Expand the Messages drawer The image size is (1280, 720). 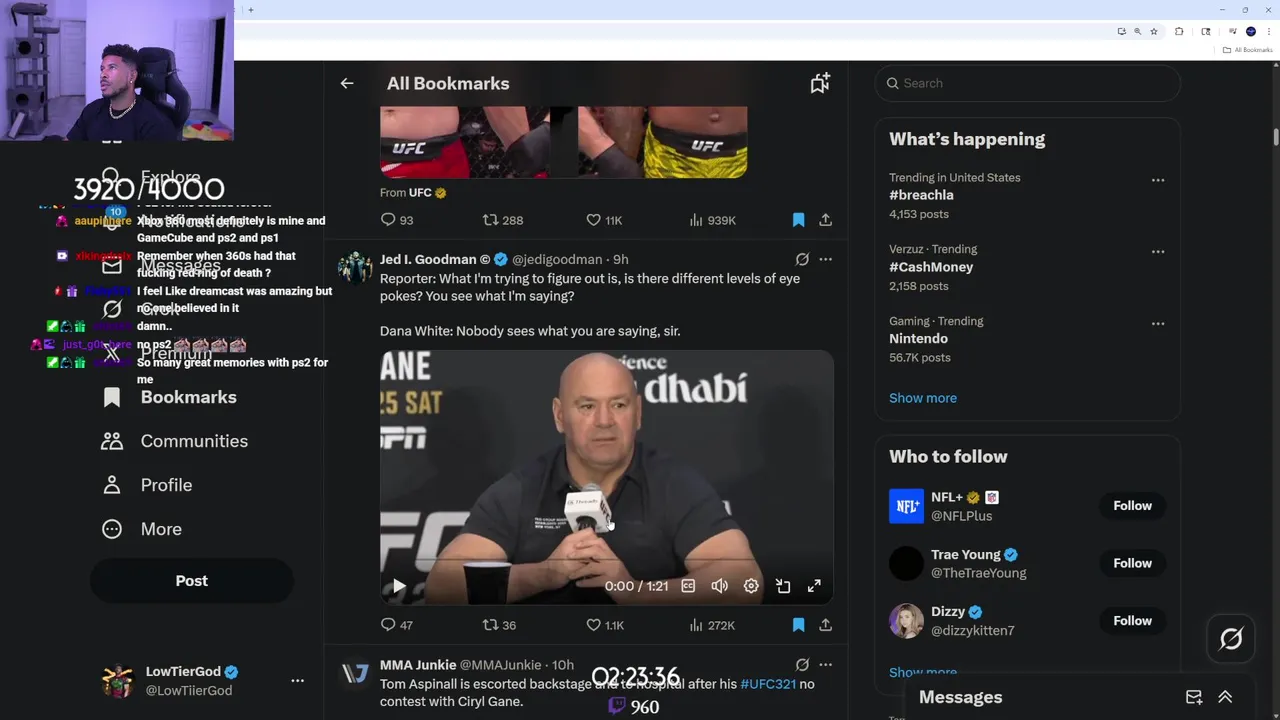1225,697
